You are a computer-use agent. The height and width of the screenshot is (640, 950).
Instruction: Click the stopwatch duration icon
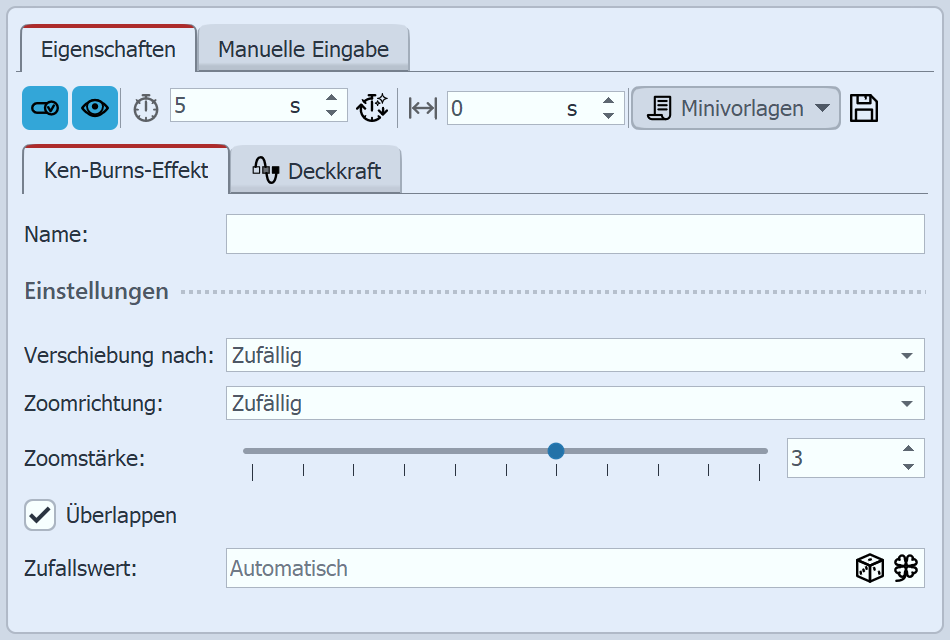146,108
